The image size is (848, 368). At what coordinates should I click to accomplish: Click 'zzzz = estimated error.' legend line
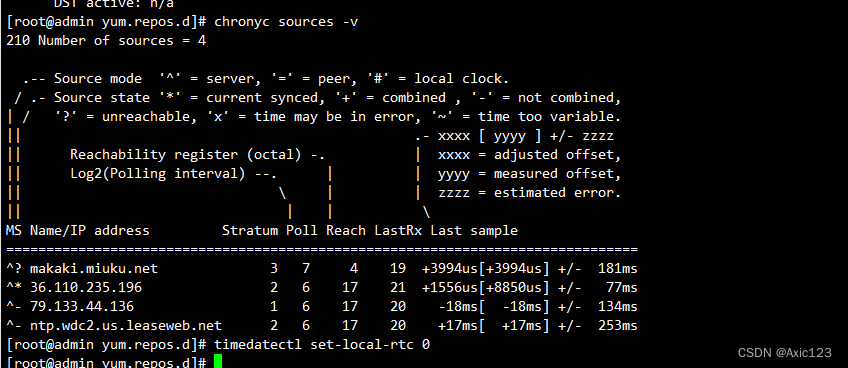[x=529, y=193]
